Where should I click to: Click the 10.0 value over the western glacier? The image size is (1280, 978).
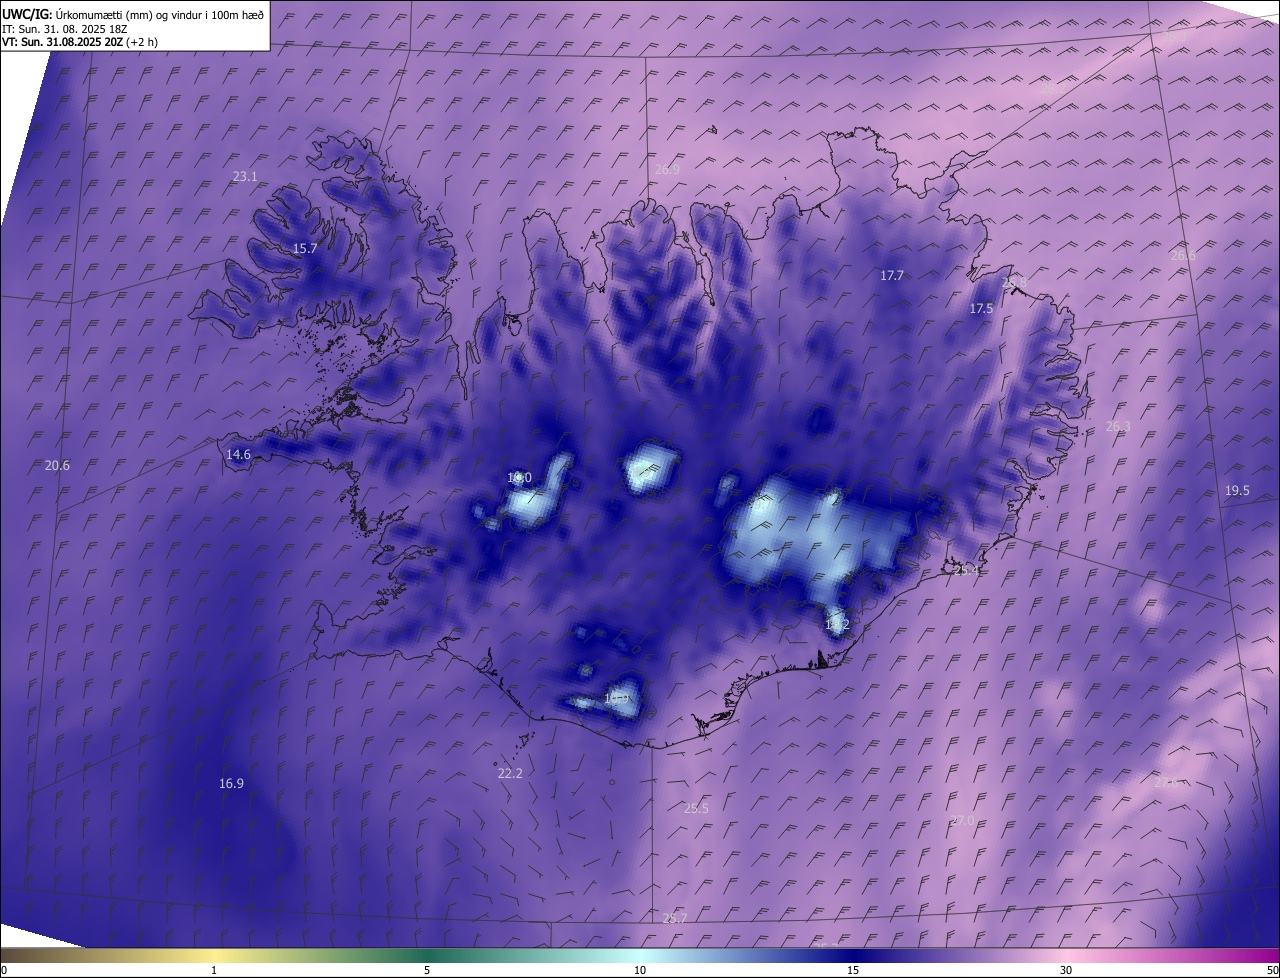click(519, 478)
